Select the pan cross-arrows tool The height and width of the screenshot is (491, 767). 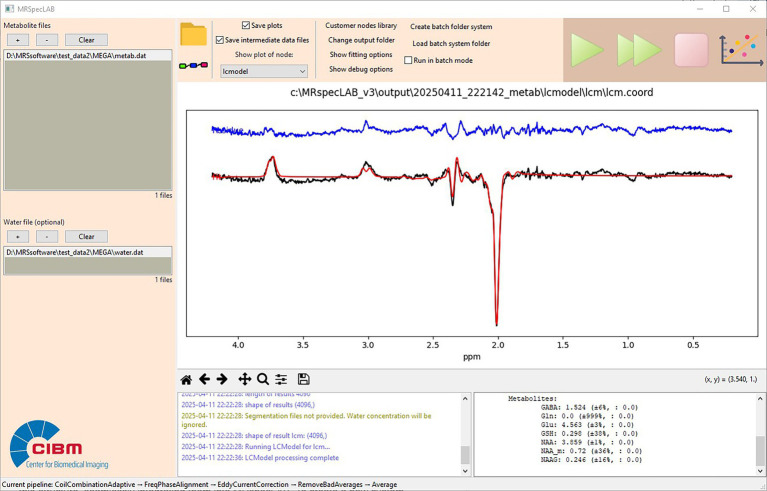tap(244, 379)
